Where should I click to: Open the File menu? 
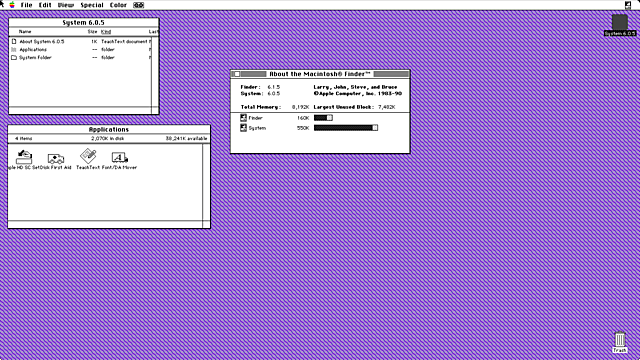(27, 5)
